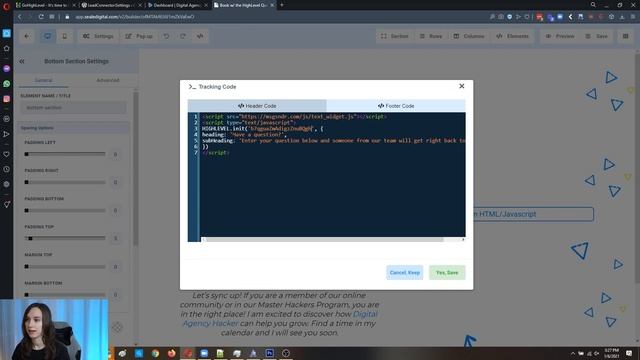Open Instagram in Opera sidebar
Image resolution: width=640 pixels, height=360 pixels.
click(7, 99)
